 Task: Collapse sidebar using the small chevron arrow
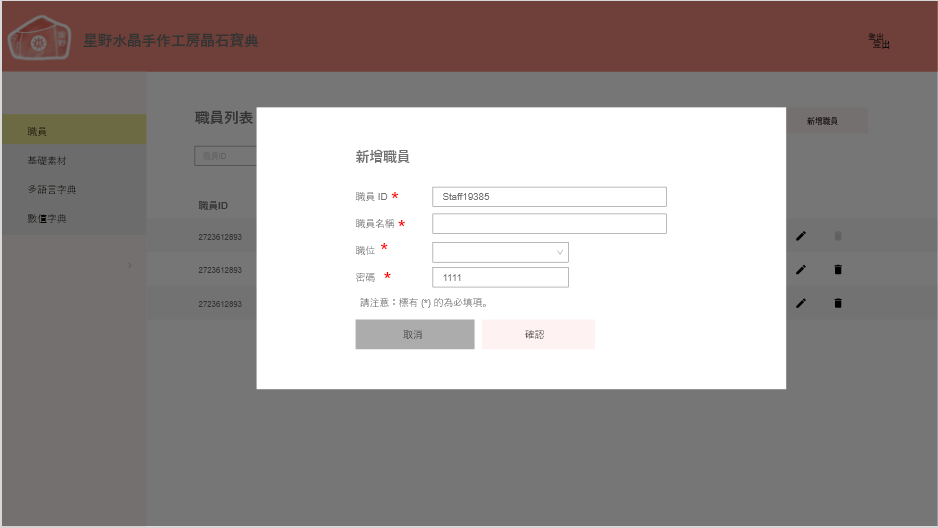[130, 265]
